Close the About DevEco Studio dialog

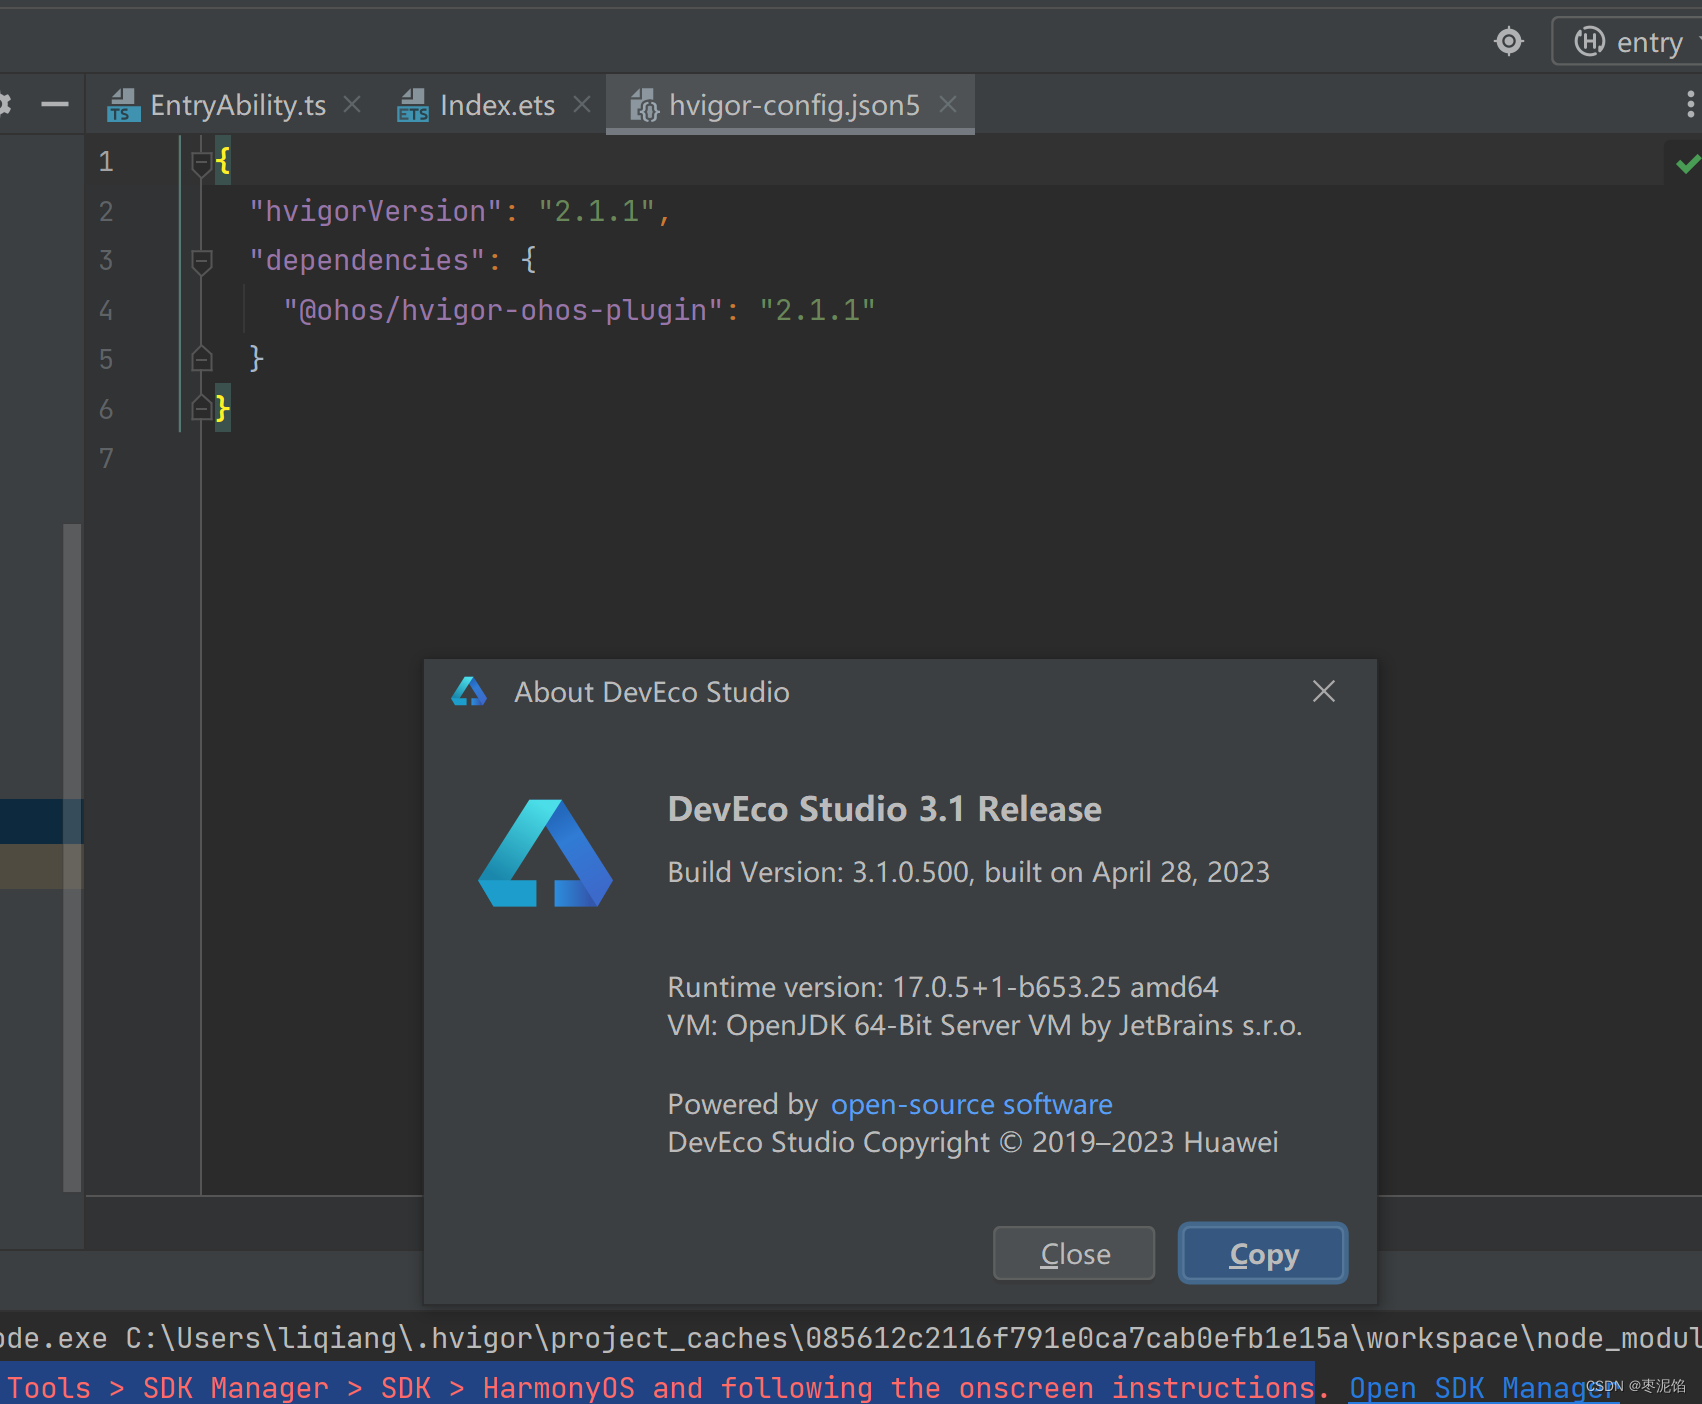1323,691
